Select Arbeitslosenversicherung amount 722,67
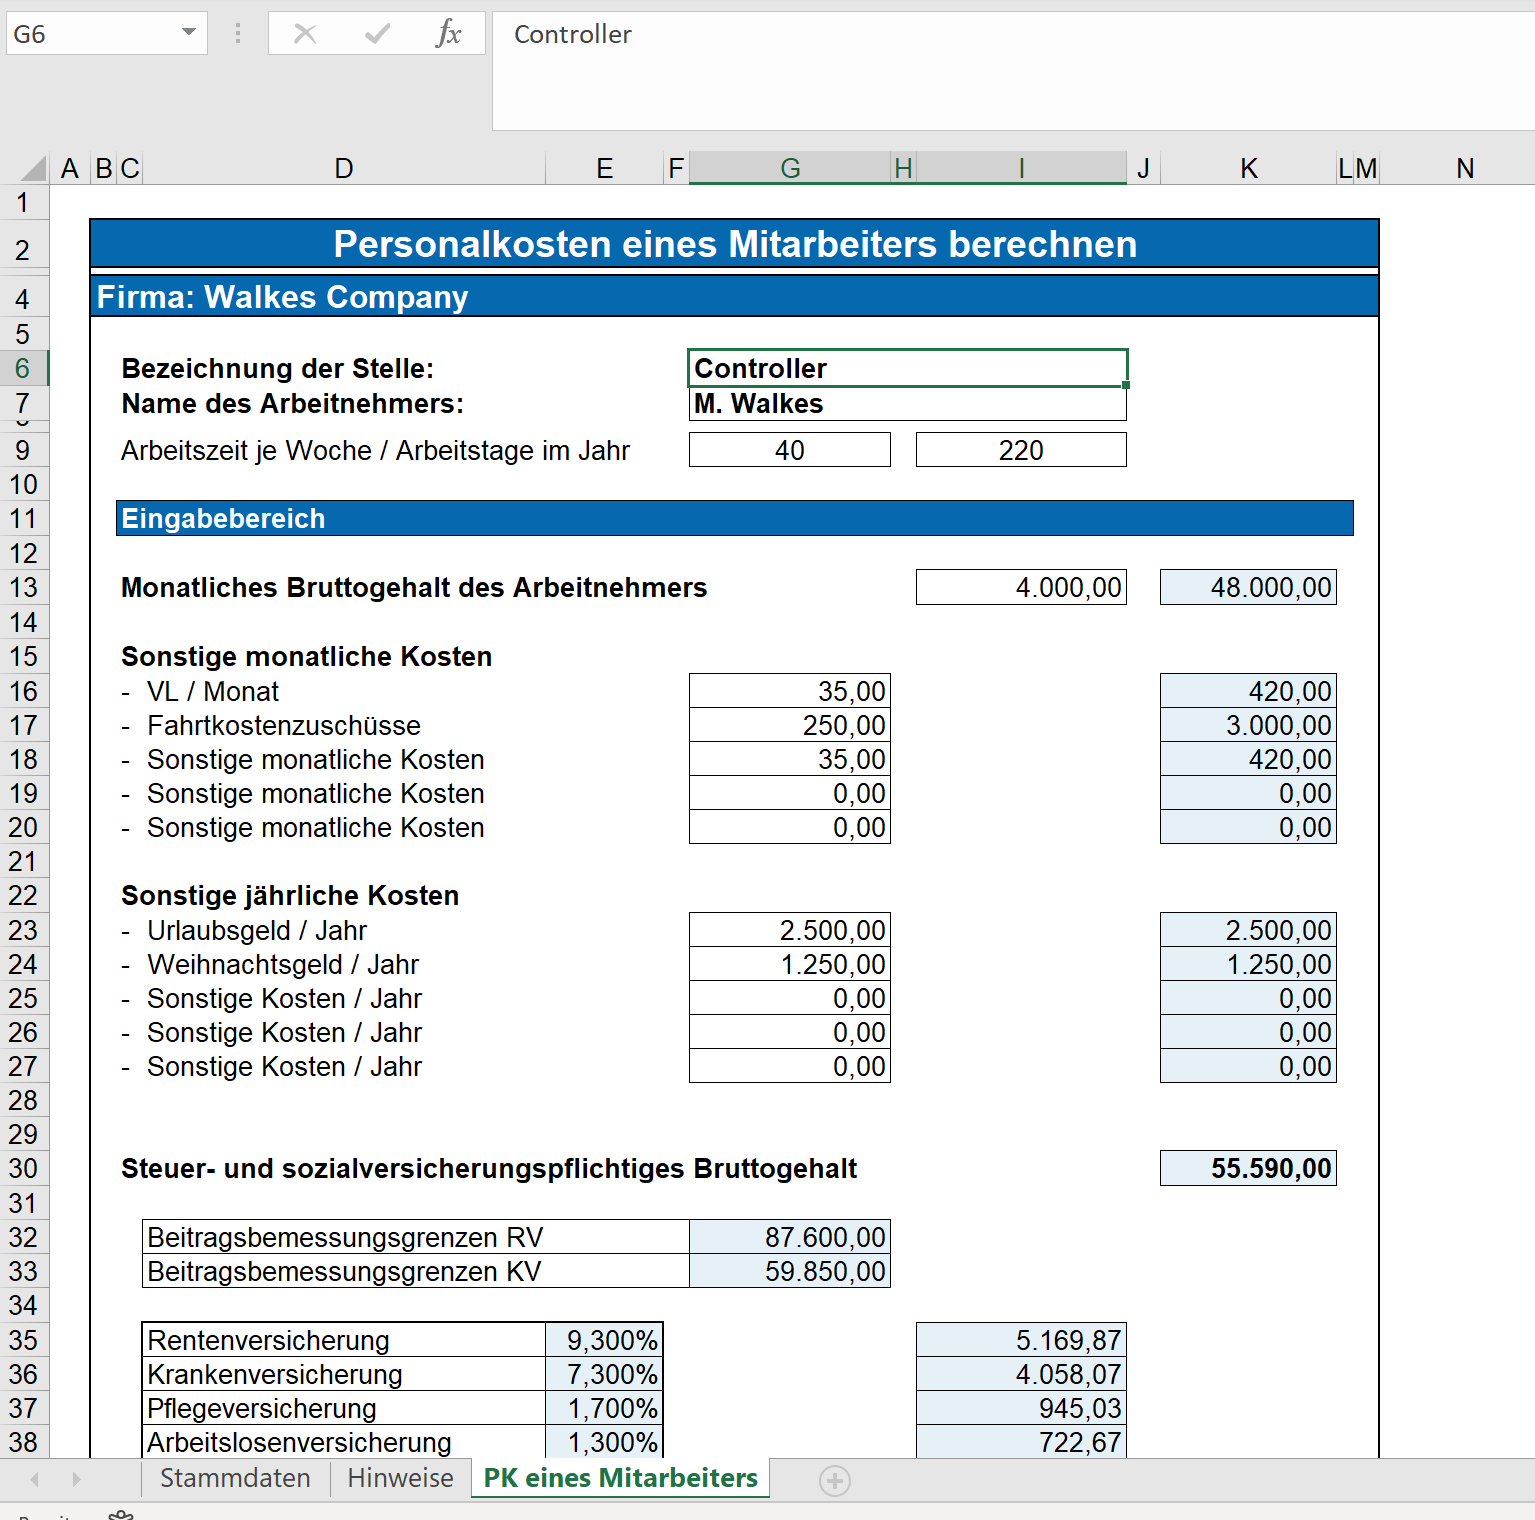 click(x=1021, y=1442)
